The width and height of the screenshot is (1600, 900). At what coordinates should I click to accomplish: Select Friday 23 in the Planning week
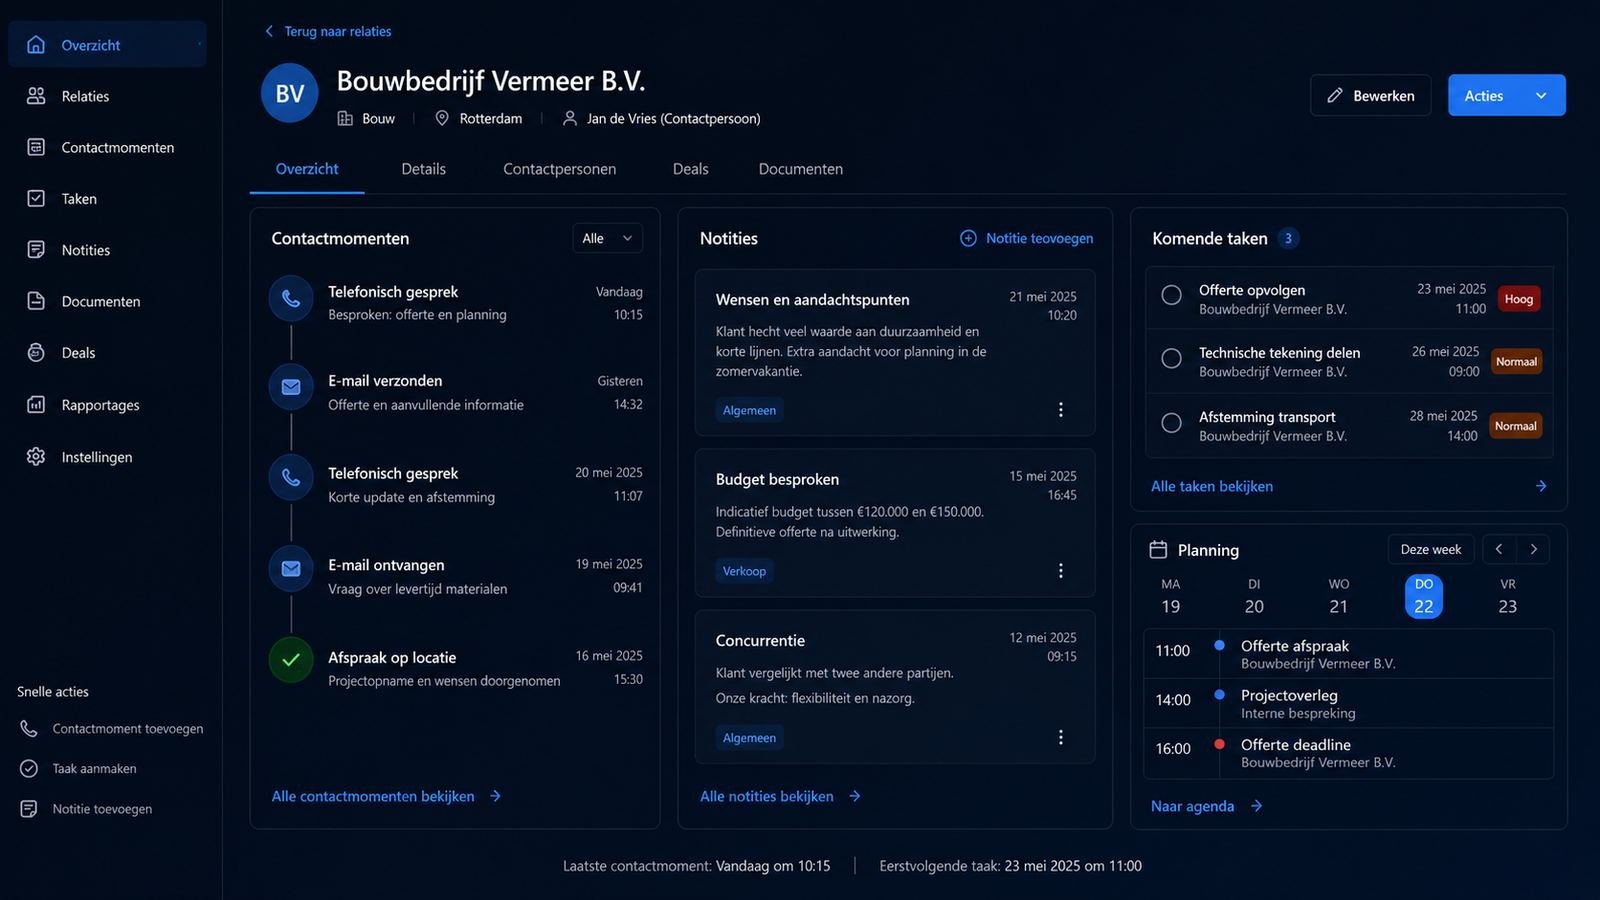click(1508, 596)
